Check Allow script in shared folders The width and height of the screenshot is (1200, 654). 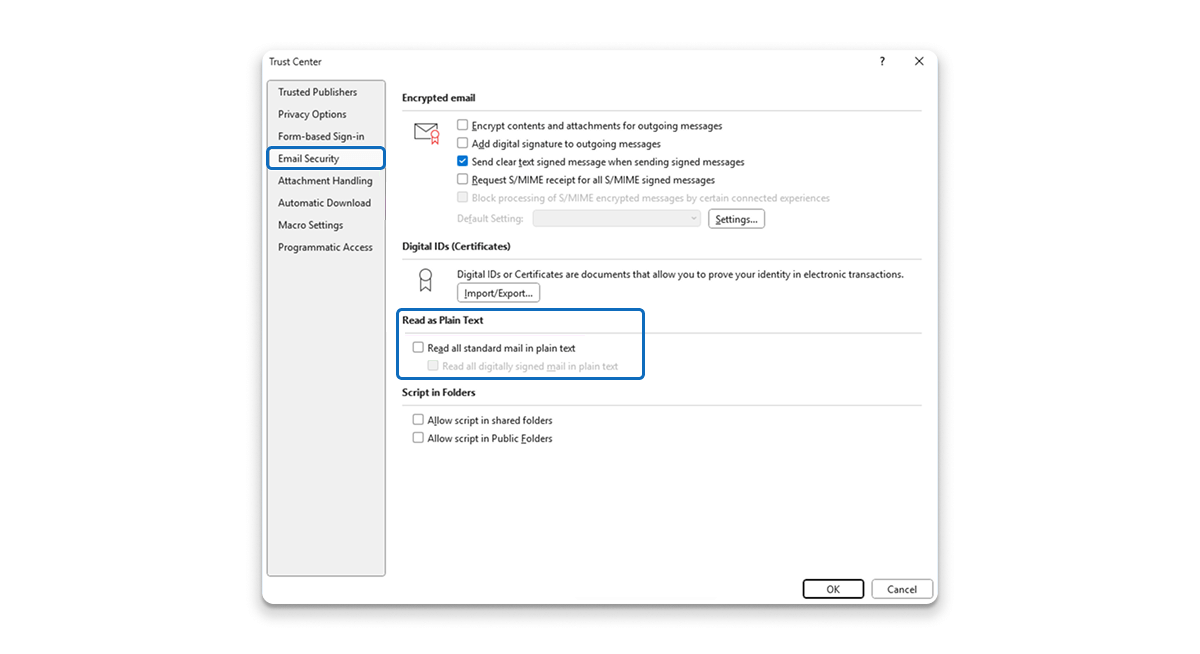click(418, 419)
